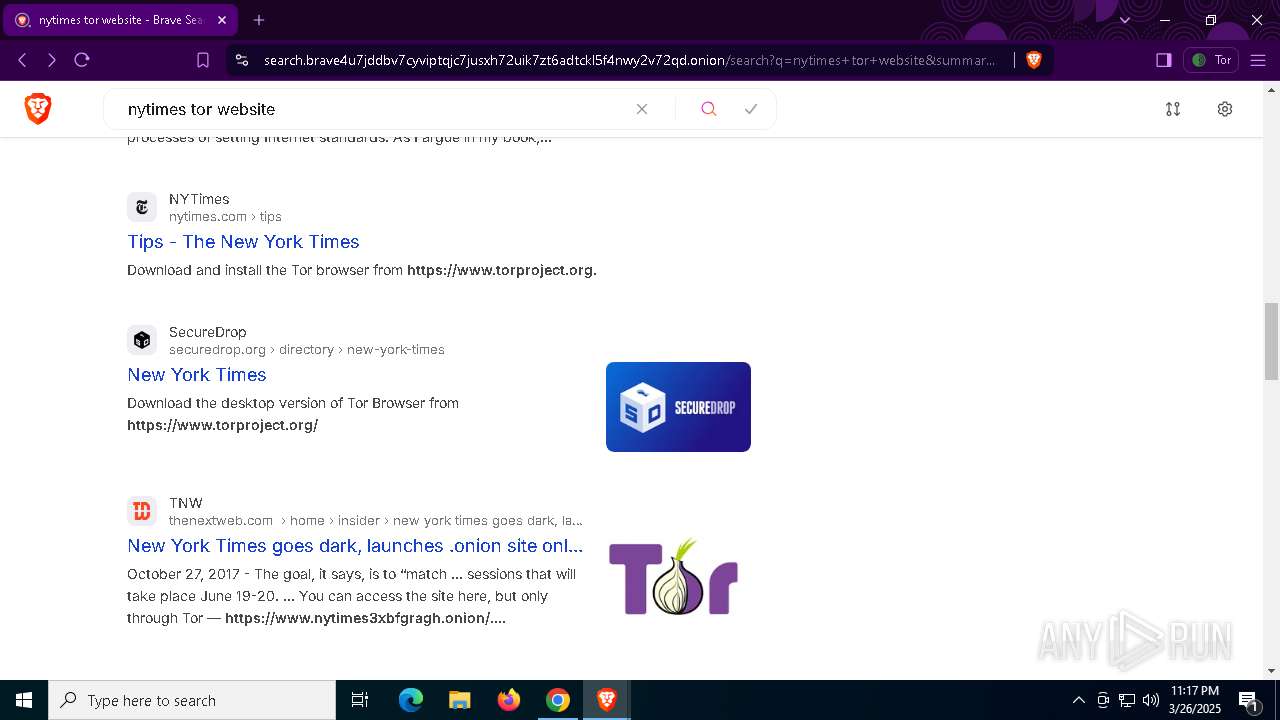View site information icon in address bar
This screenshot has height=720, width=1280.
click(x=241, y=60)
